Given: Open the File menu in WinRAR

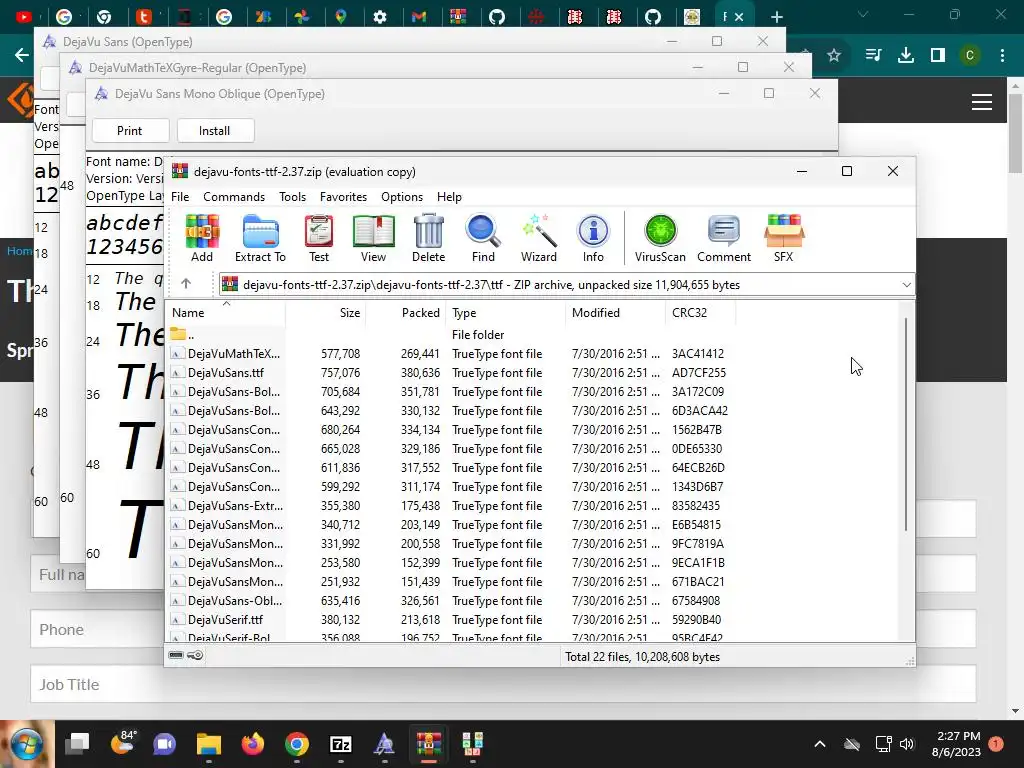Looking at the screenshot, I should [x=180, y=197].
